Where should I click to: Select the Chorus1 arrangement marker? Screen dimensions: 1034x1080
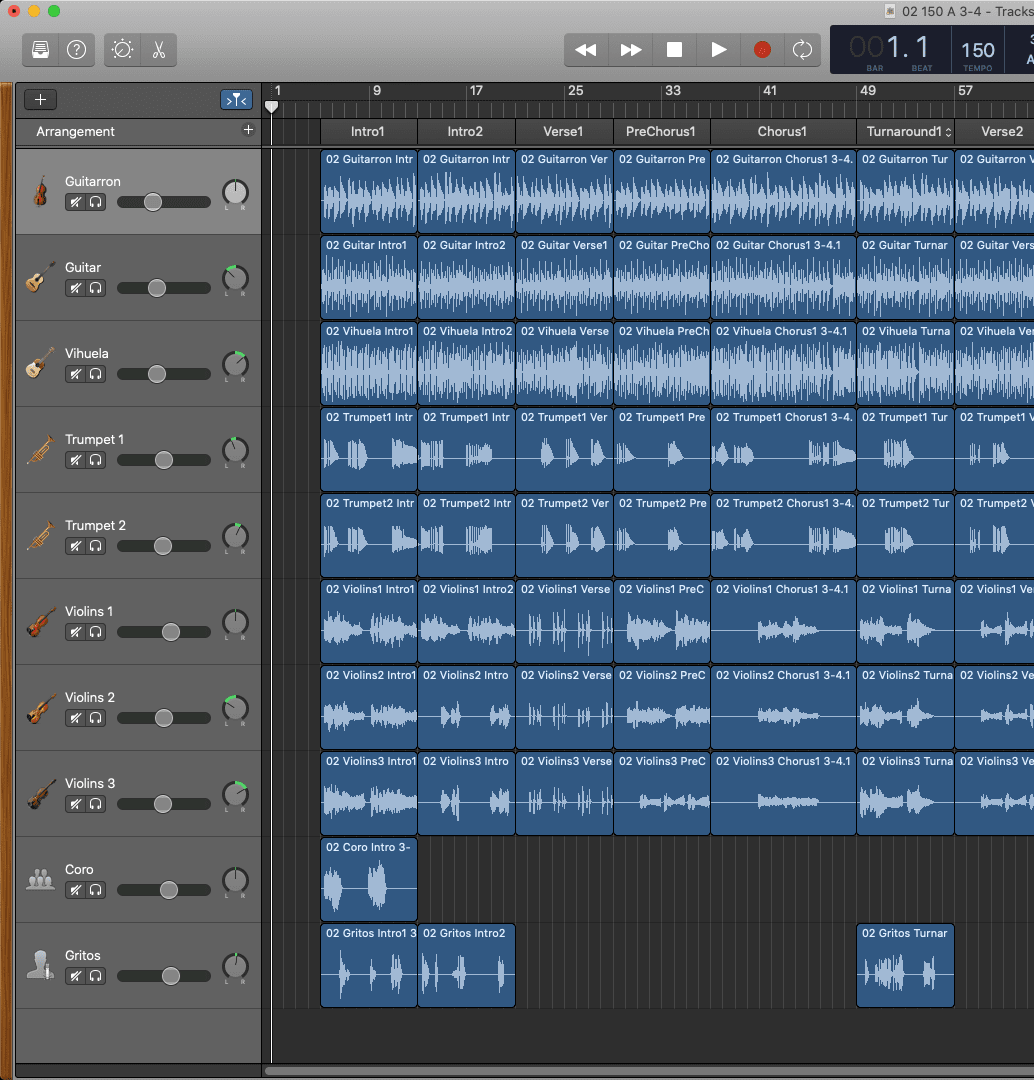[782, 132]
